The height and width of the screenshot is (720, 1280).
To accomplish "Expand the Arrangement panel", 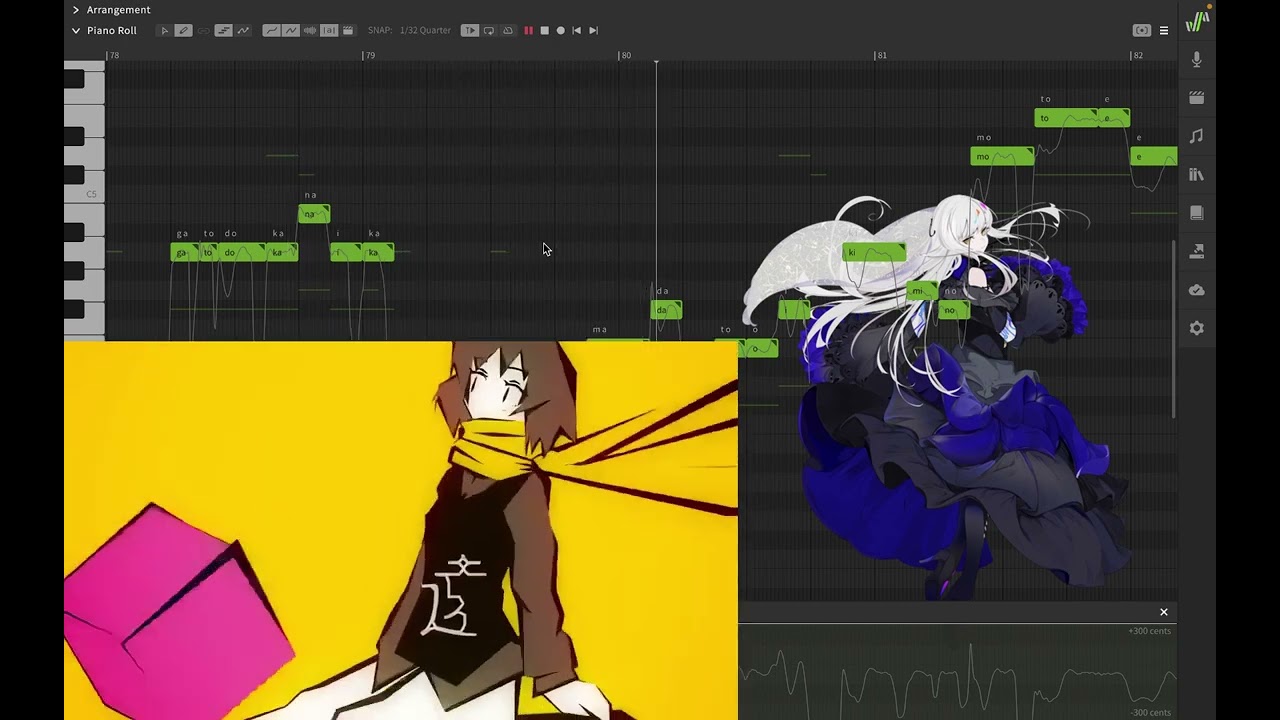I will coord(76,10).
